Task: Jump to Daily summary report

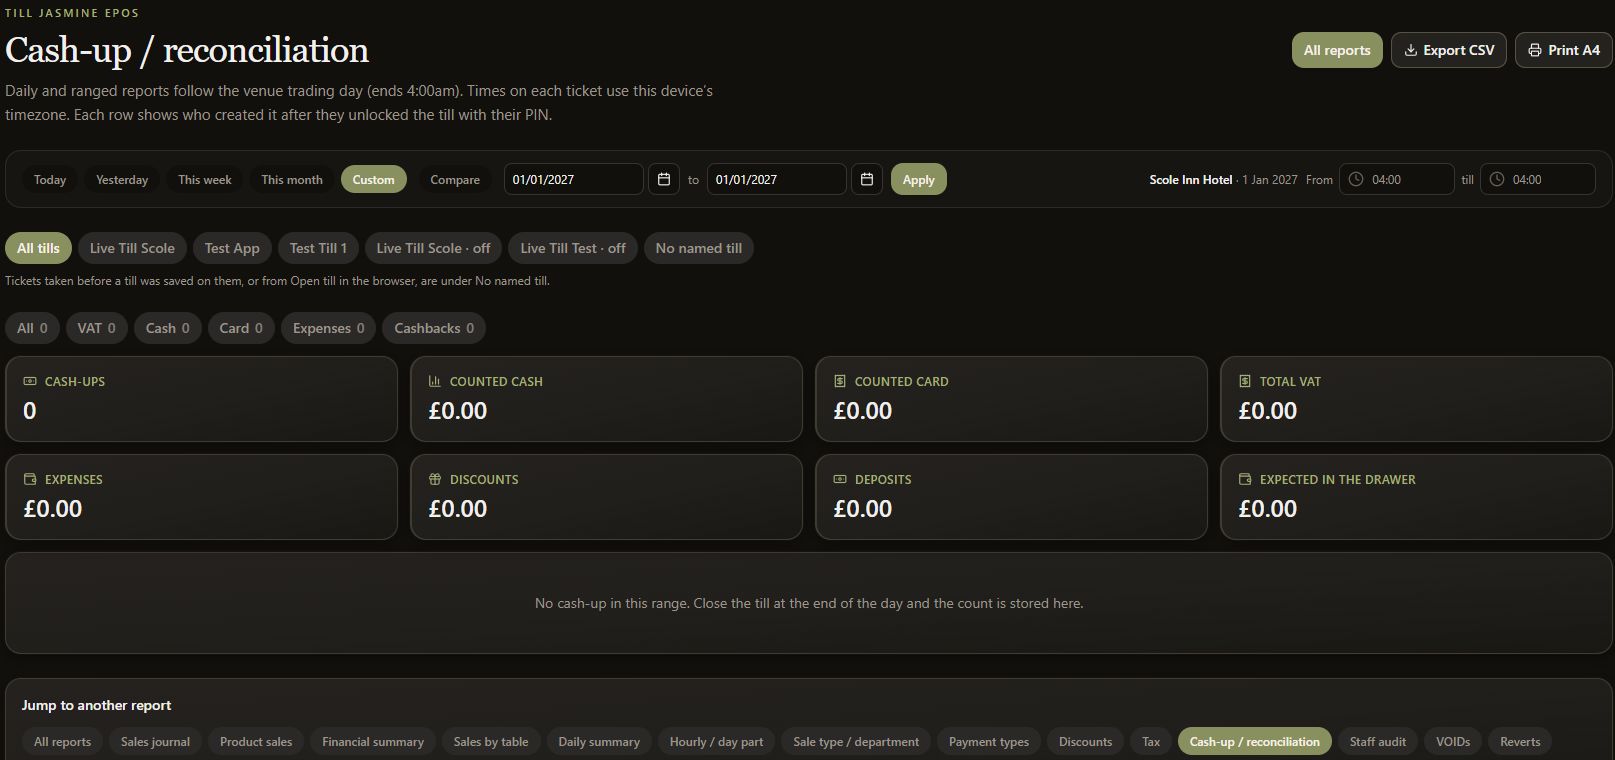Action: point(599,742)
